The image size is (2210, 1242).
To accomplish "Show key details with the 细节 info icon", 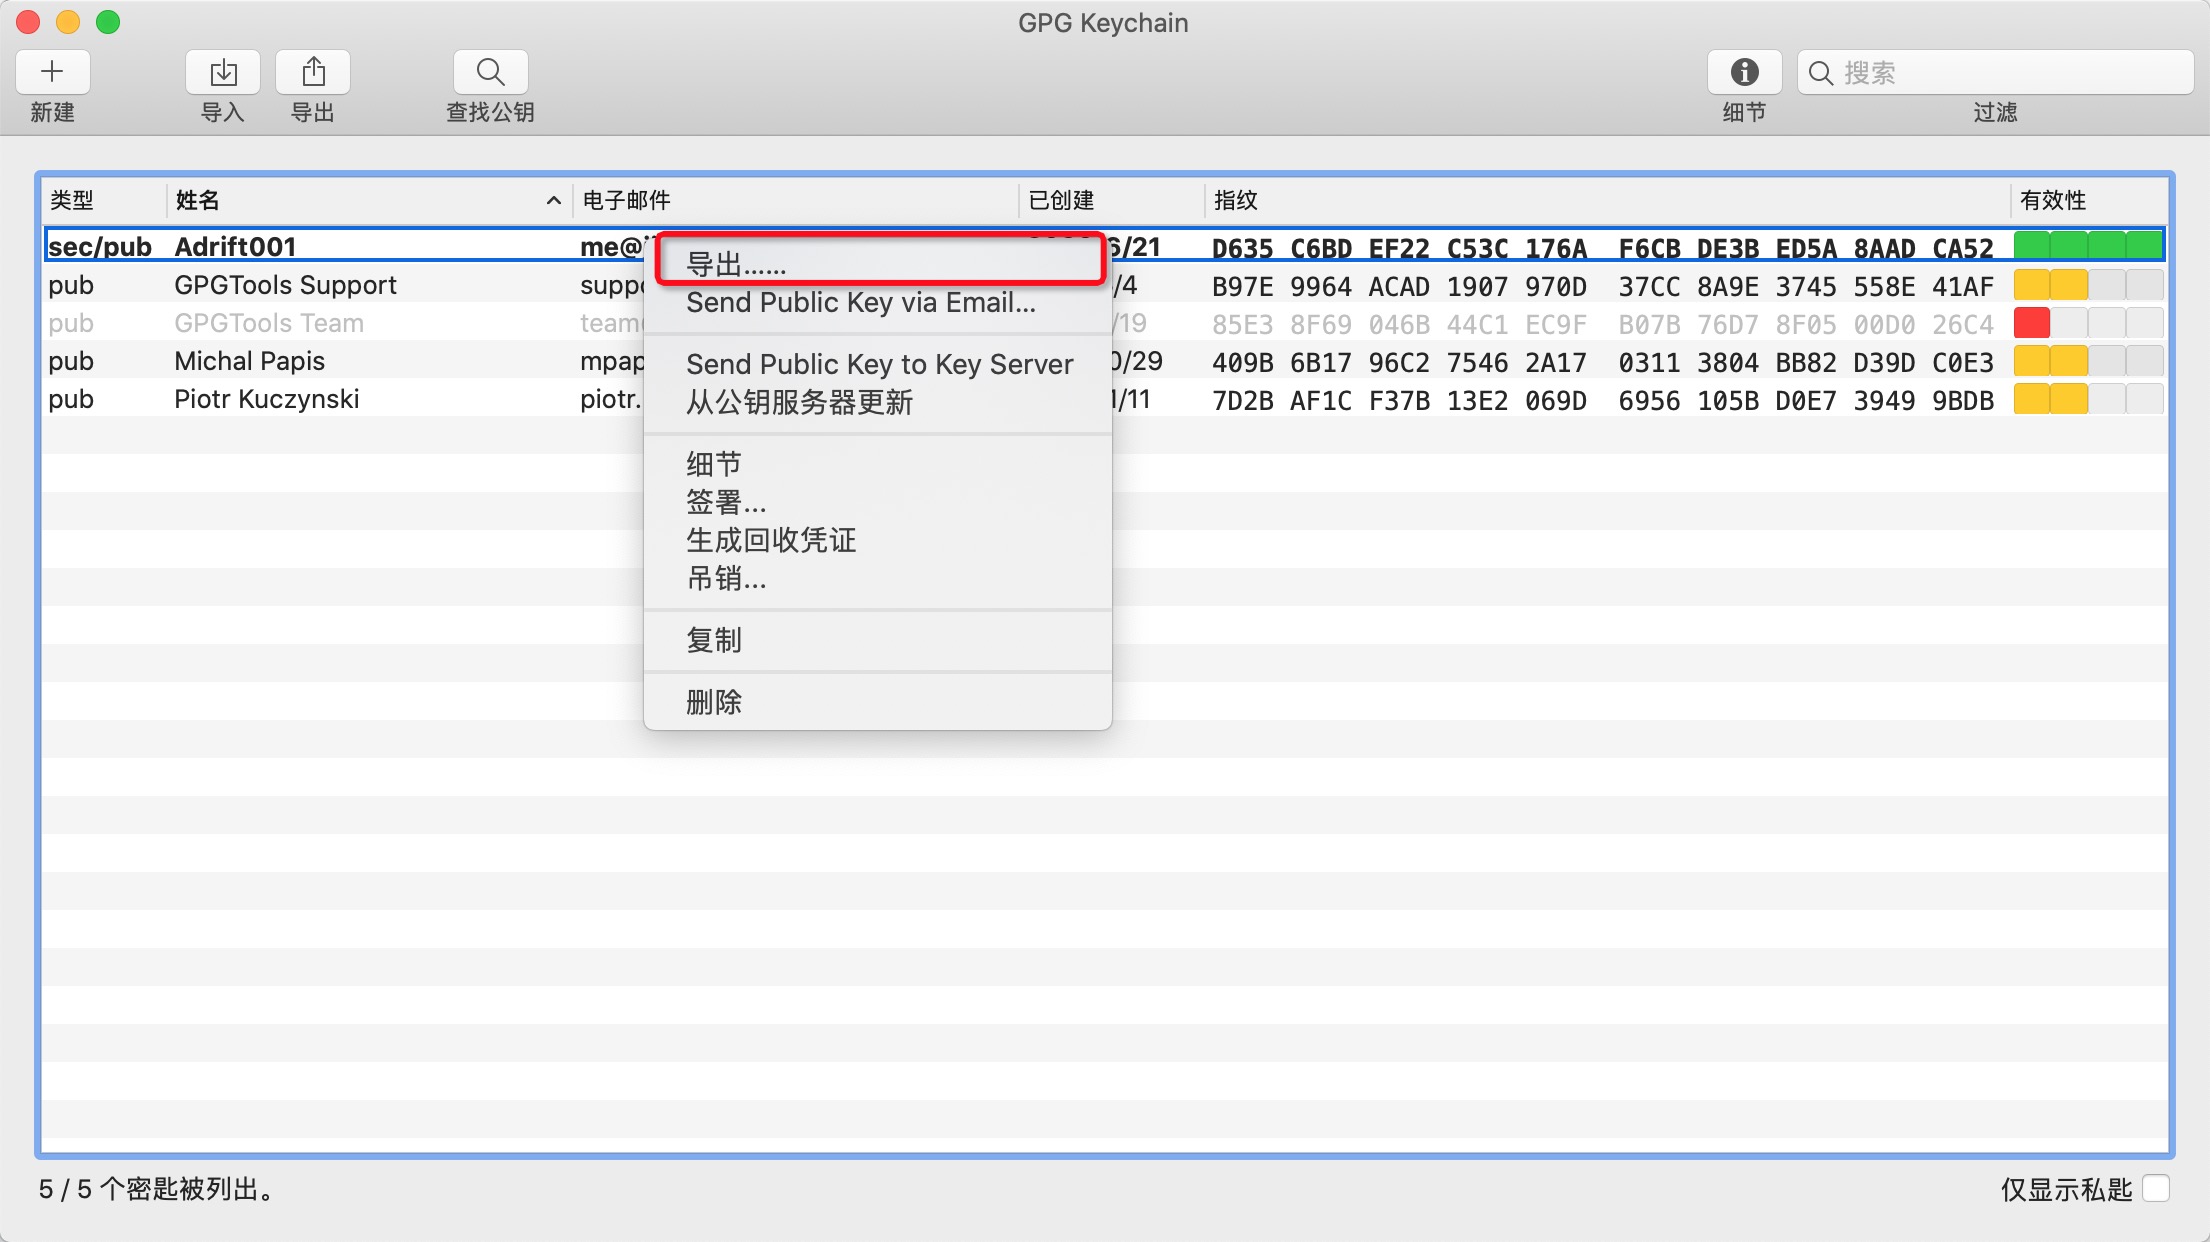I will click(1744, 72).
